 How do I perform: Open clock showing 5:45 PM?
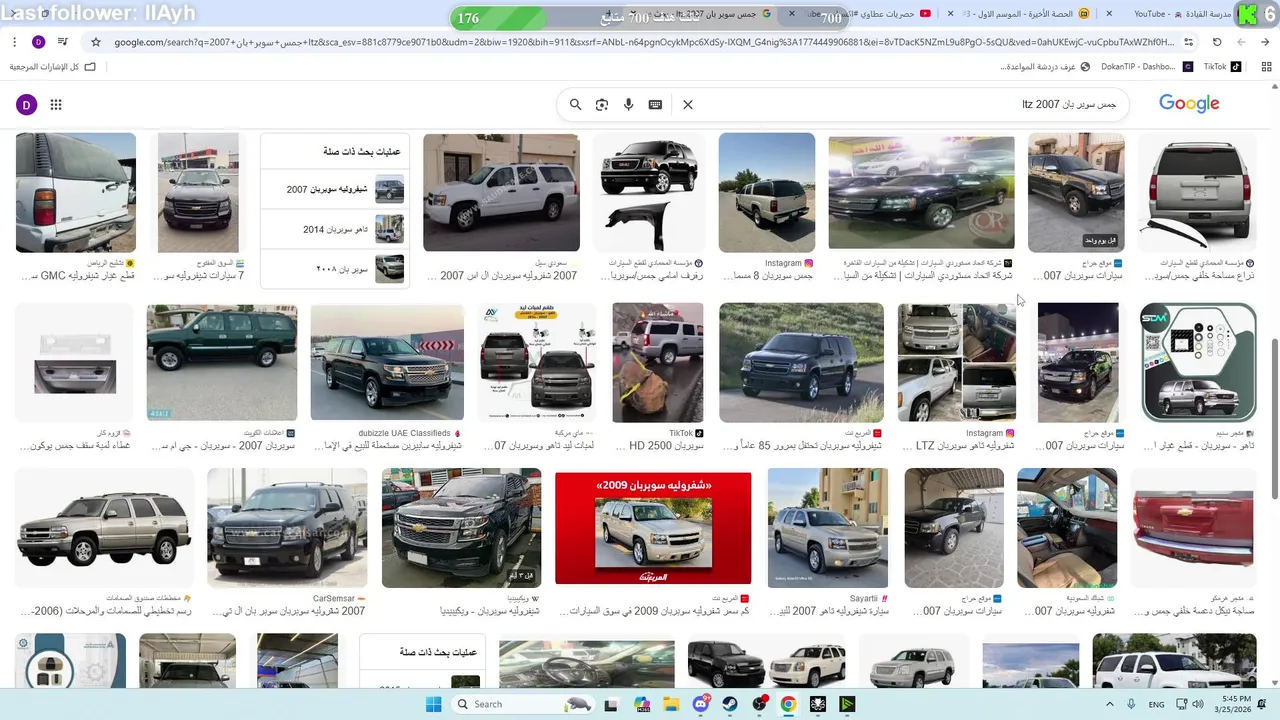tap(1235, 704)
